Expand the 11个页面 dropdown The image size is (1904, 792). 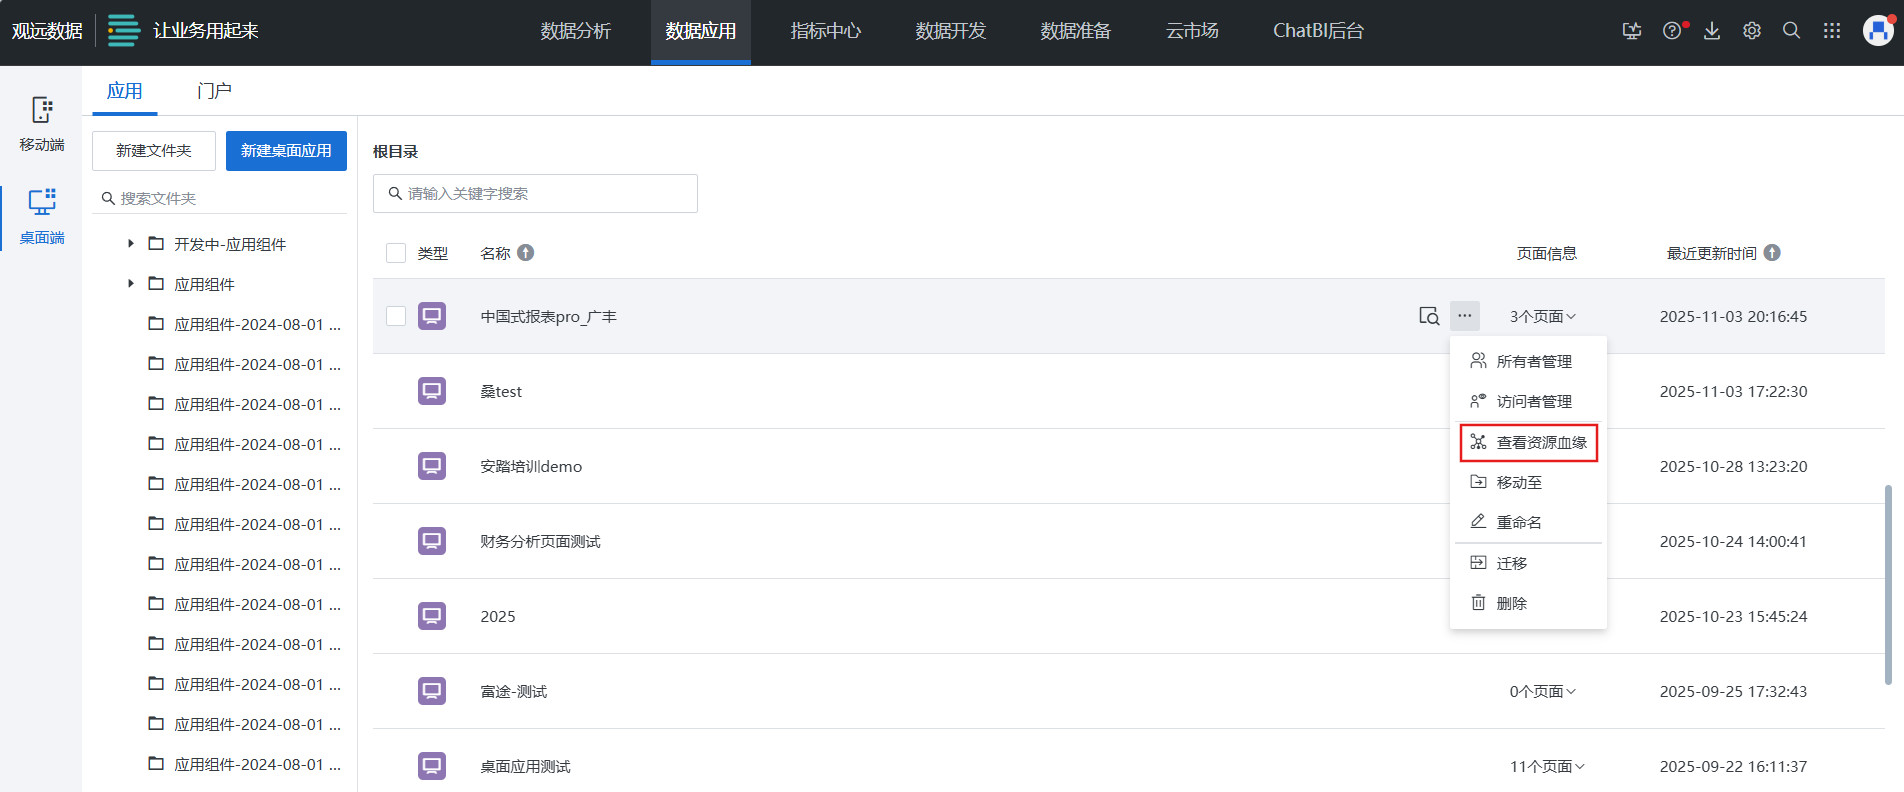click(x=1546, y=766)
